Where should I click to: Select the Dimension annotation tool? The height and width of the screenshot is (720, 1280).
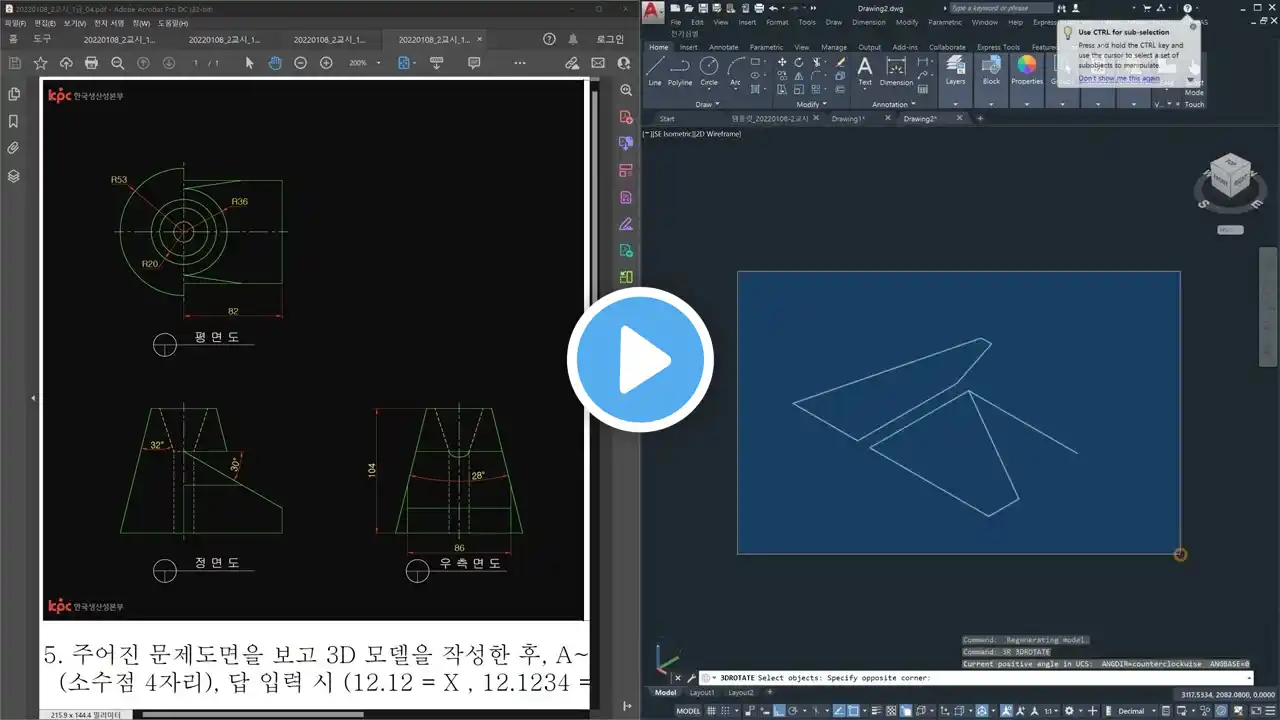[896, 71]
